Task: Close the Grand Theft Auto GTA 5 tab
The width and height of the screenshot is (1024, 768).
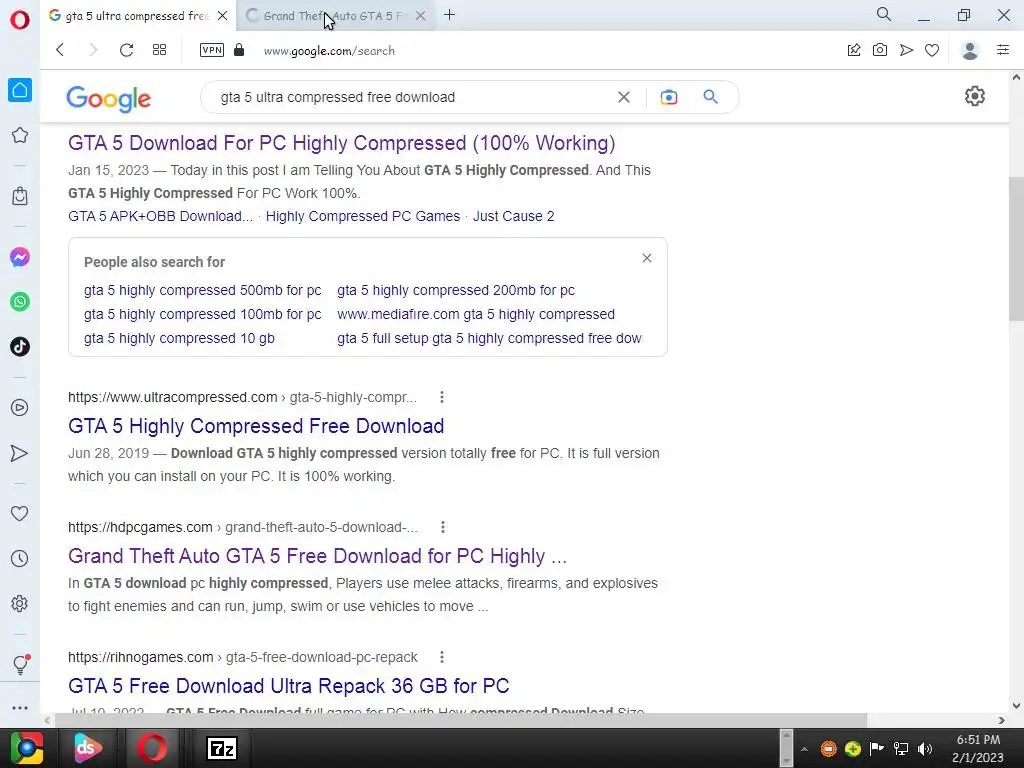Action: click(x=421, y=16)
